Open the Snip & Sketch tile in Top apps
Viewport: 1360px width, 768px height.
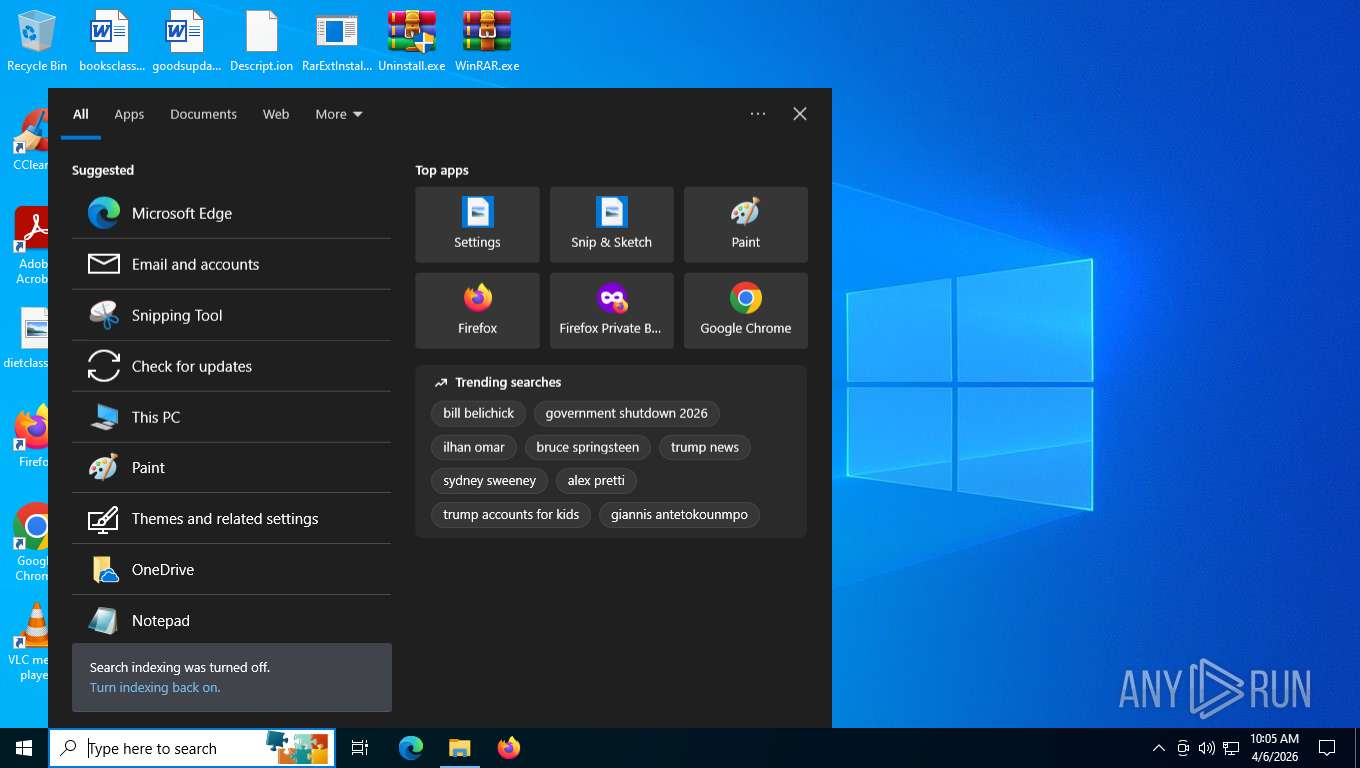[611, 224]
